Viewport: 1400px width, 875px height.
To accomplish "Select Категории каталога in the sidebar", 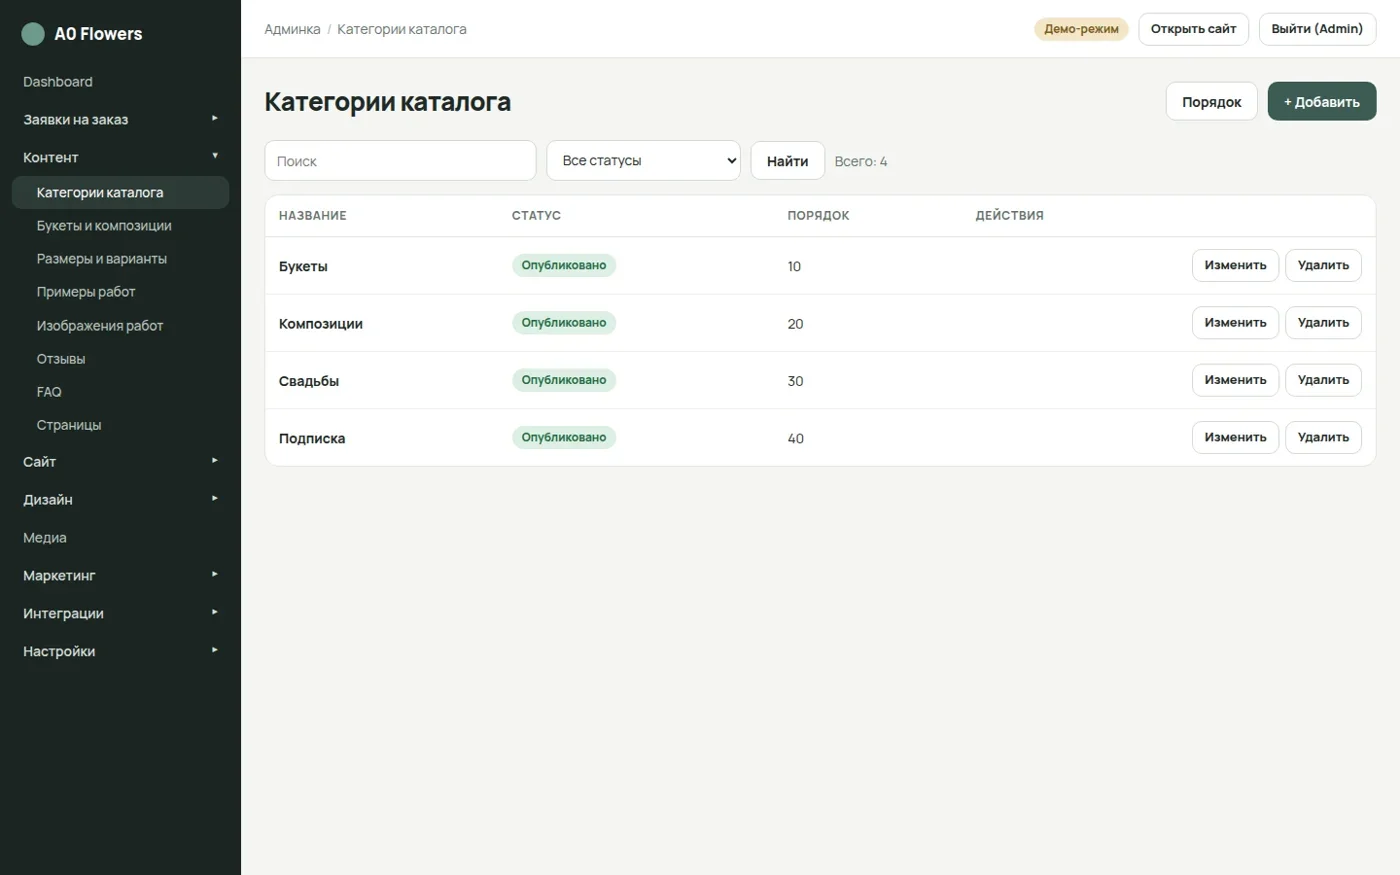I will (x=120, y=193).
